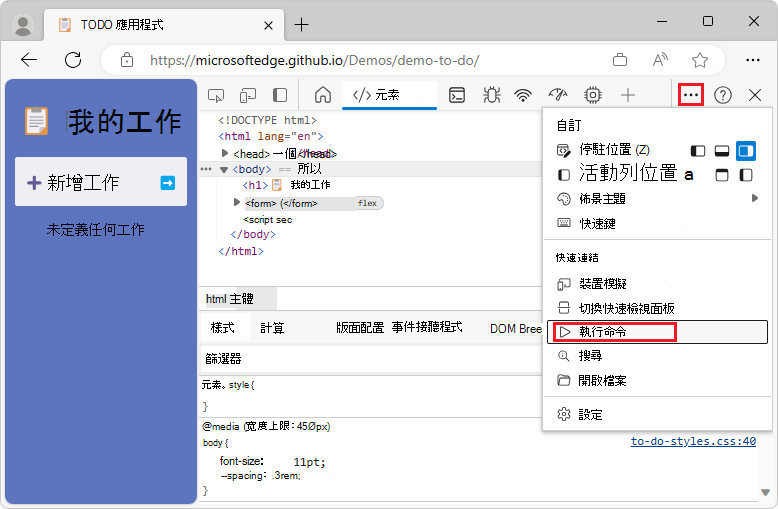Viewport: 778px width, 509px height.
Task: Select the html lang="en" element line
Action: coord(271,136)
